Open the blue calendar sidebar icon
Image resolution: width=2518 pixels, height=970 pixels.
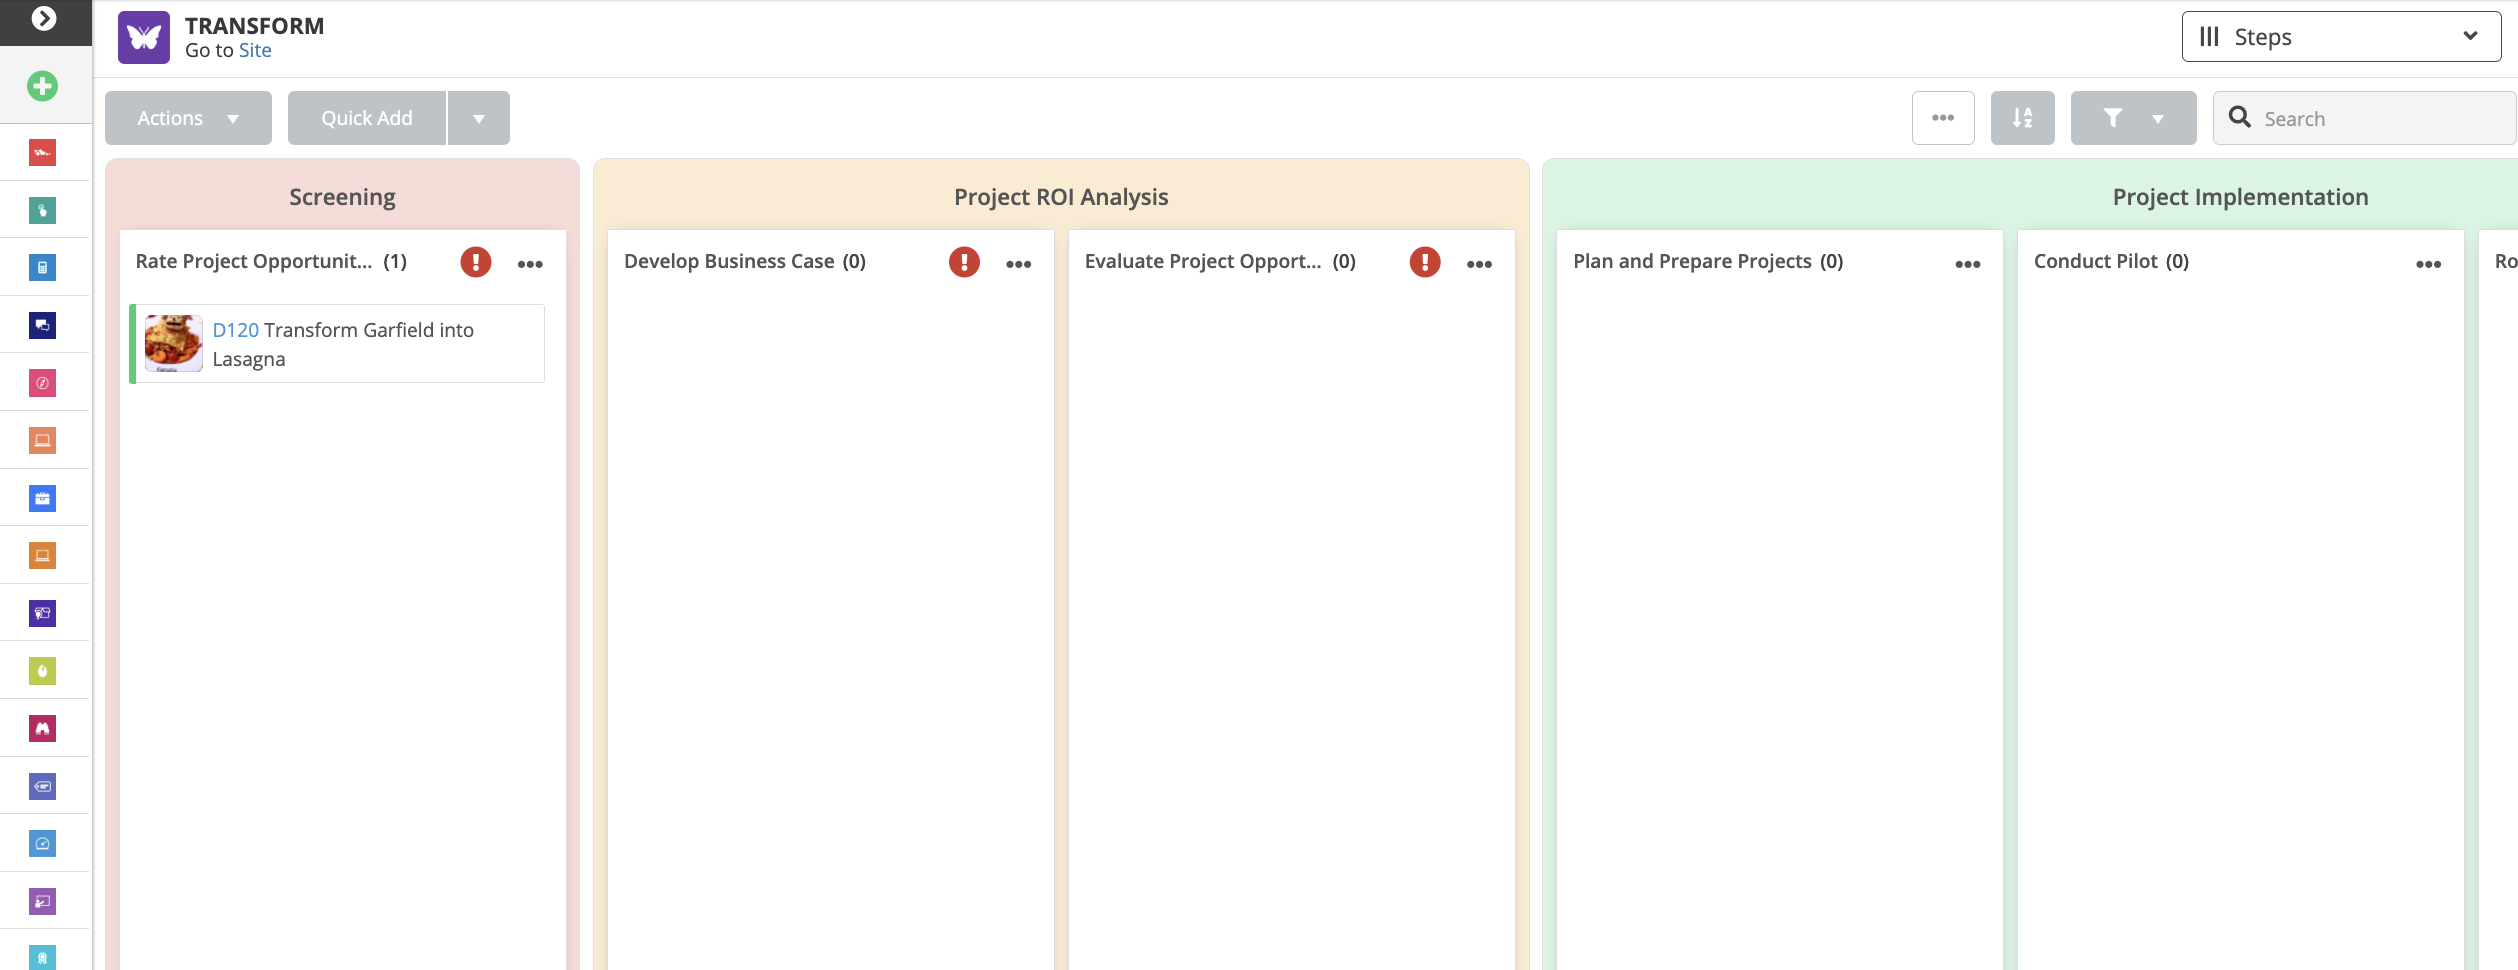tap(42, 498)
